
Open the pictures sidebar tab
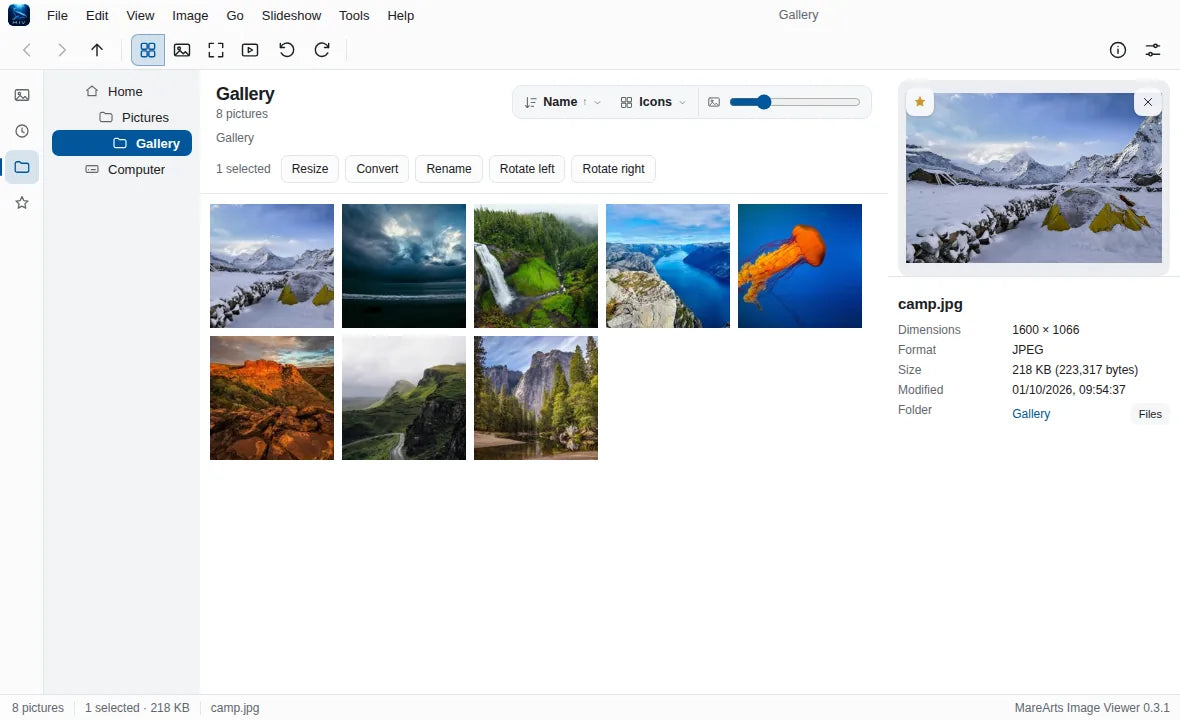click(22, 95)
